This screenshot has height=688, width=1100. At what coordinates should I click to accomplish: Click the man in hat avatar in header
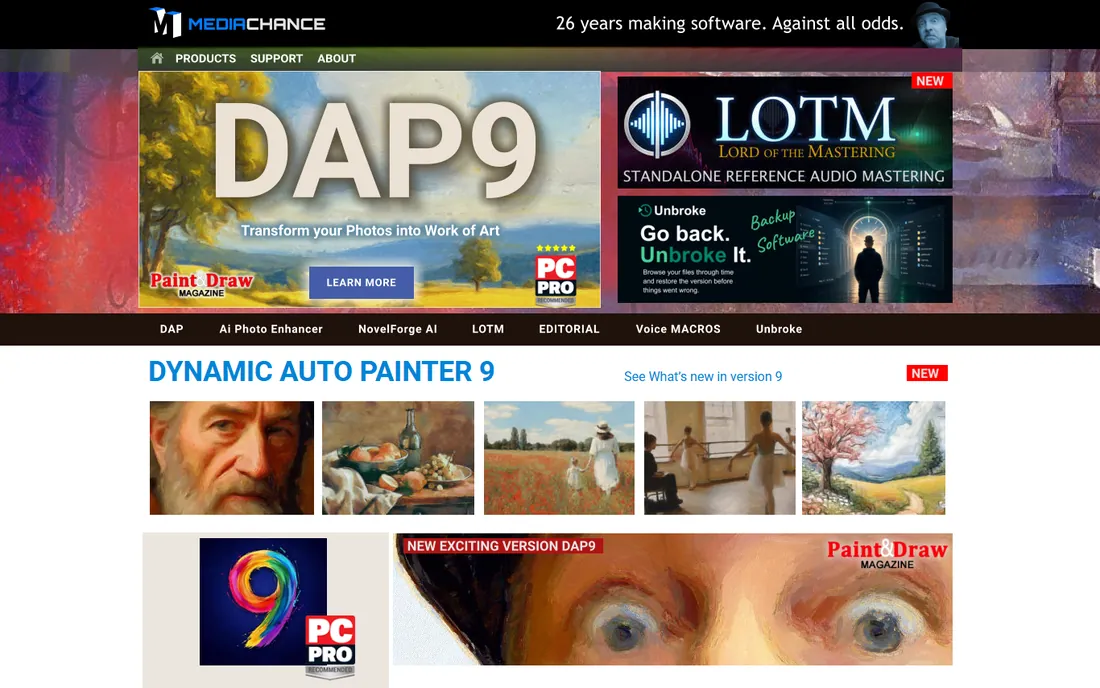click(x=935, y=25)
